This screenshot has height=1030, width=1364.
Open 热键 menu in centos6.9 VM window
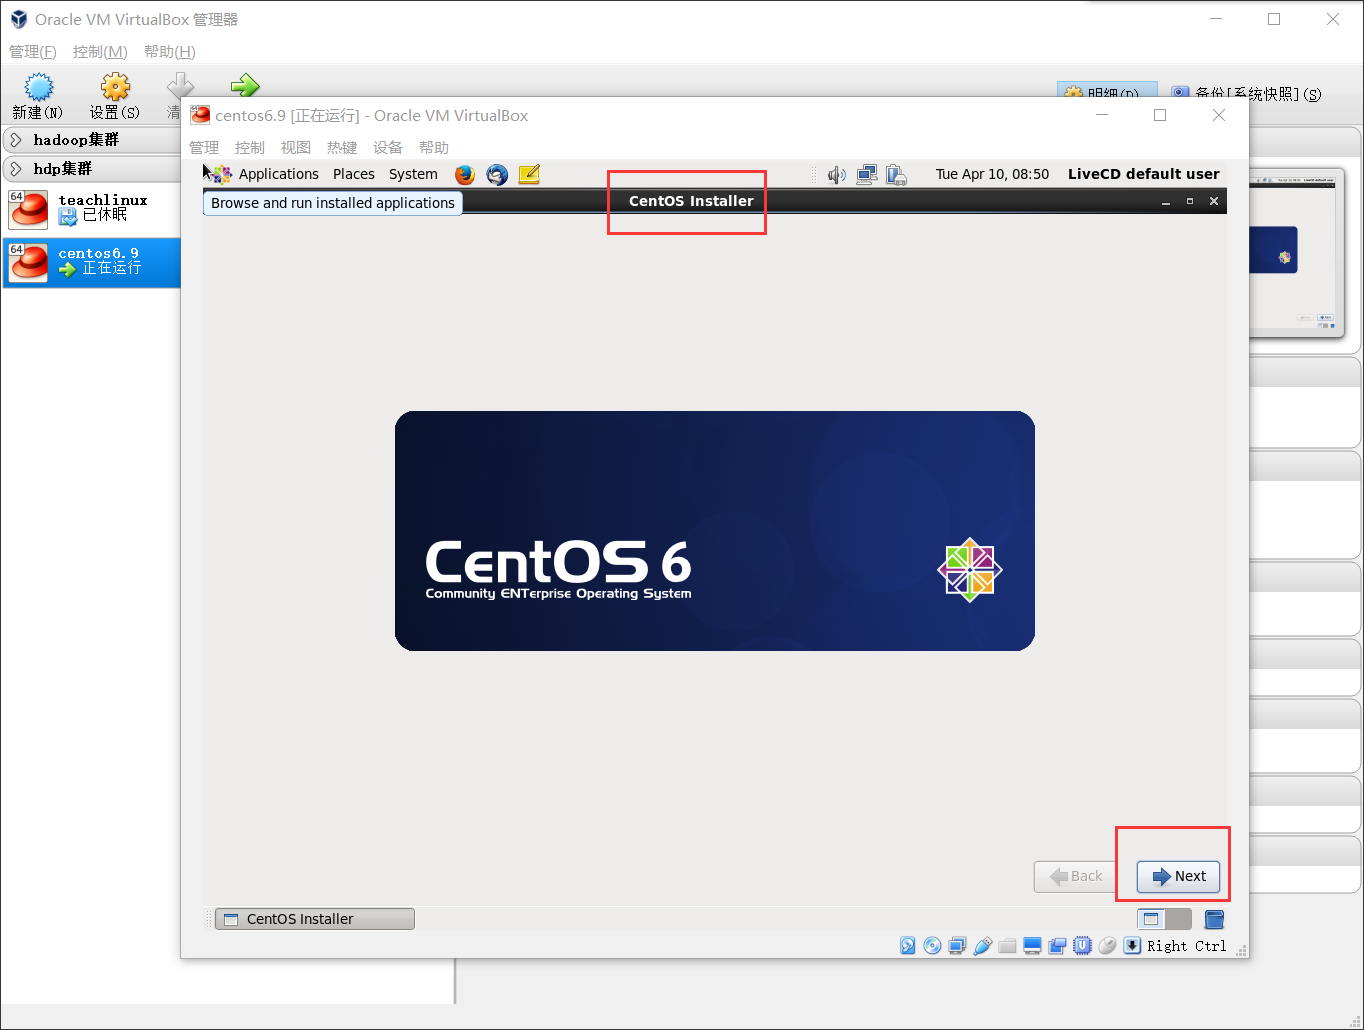[x=342, y=148]
